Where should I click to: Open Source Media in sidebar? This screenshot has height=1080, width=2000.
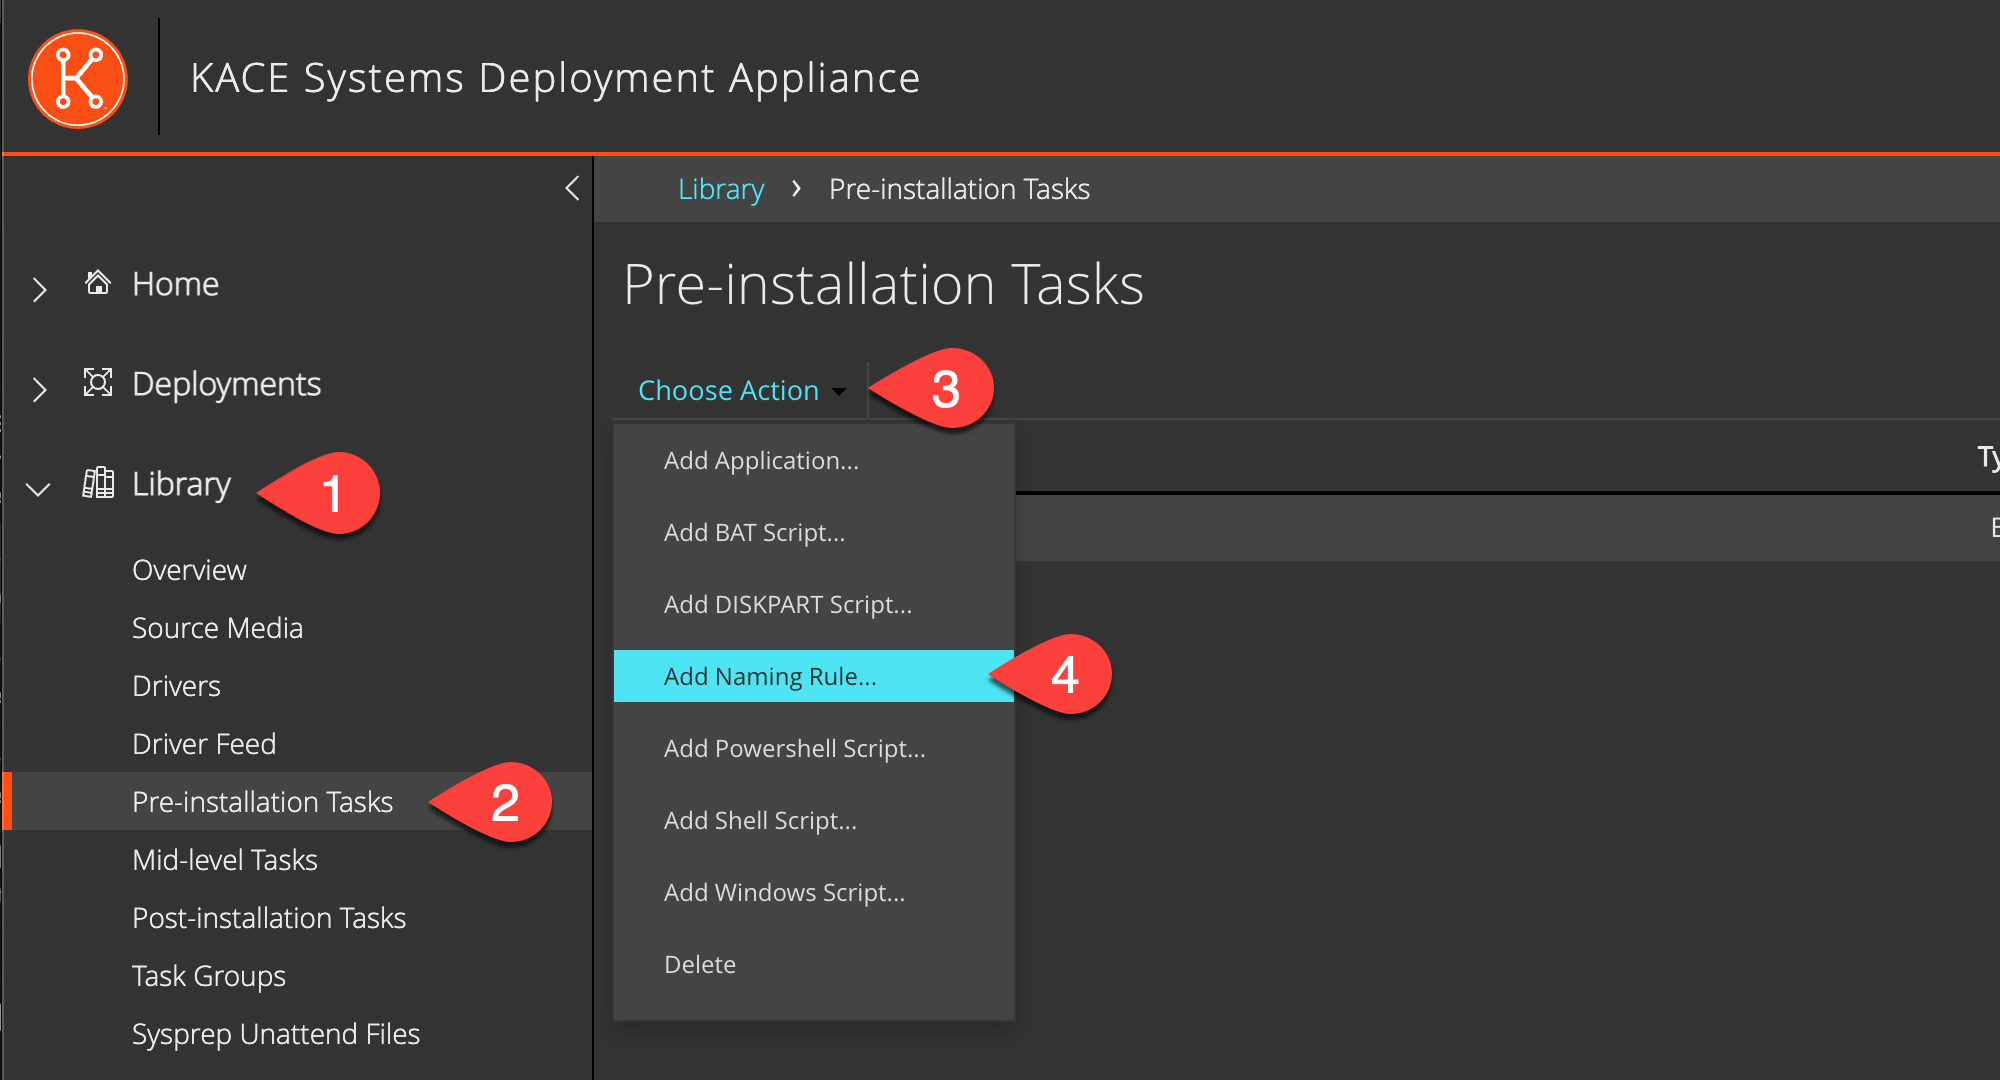[217, 628]
